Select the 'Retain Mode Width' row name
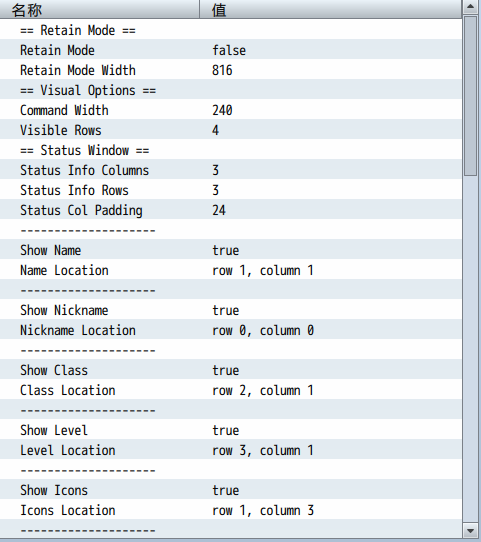 point(78,71)
